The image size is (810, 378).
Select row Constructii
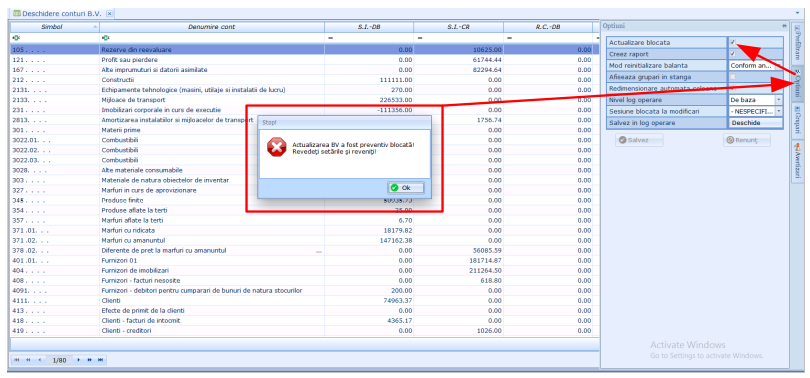304,80
